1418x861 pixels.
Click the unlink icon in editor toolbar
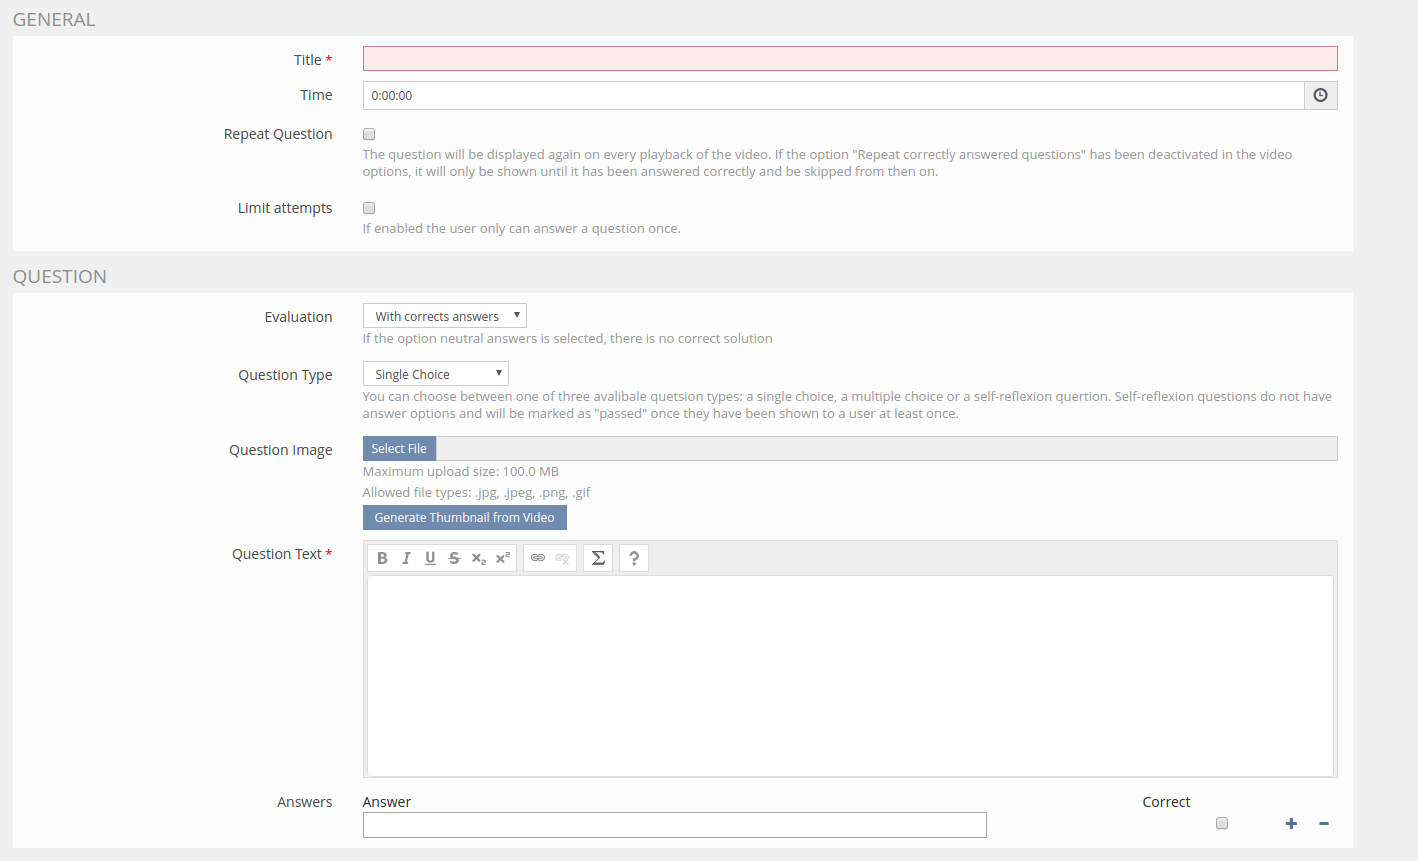(562, 558)
